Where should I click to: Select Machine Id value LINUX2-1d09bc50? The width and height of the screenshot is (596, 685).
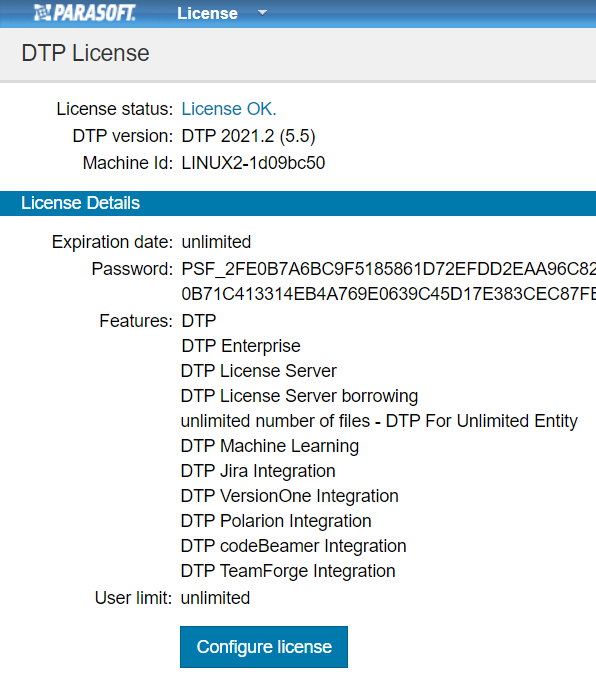click(x=253, y=163)
